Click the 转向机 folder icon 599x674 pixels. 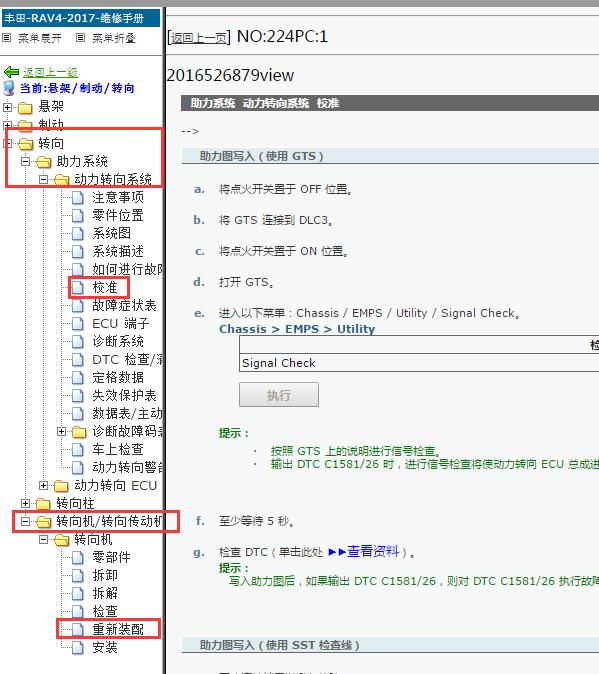coord(61,540)
